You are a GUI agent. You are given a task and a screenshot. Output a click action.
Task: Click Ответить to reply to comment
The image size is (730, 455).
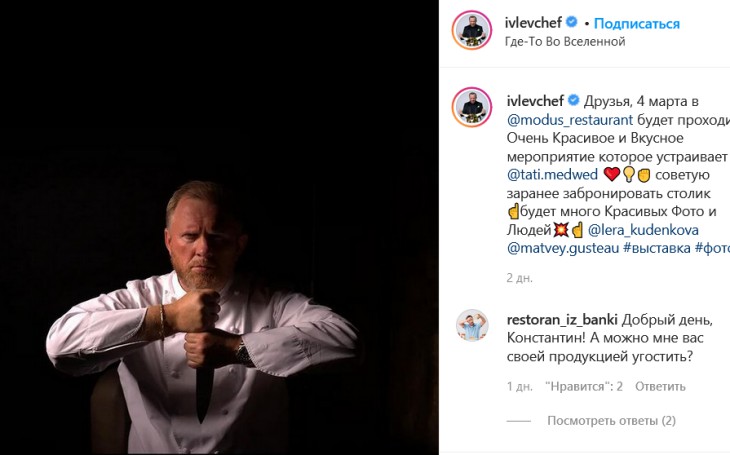coord(660,386)
